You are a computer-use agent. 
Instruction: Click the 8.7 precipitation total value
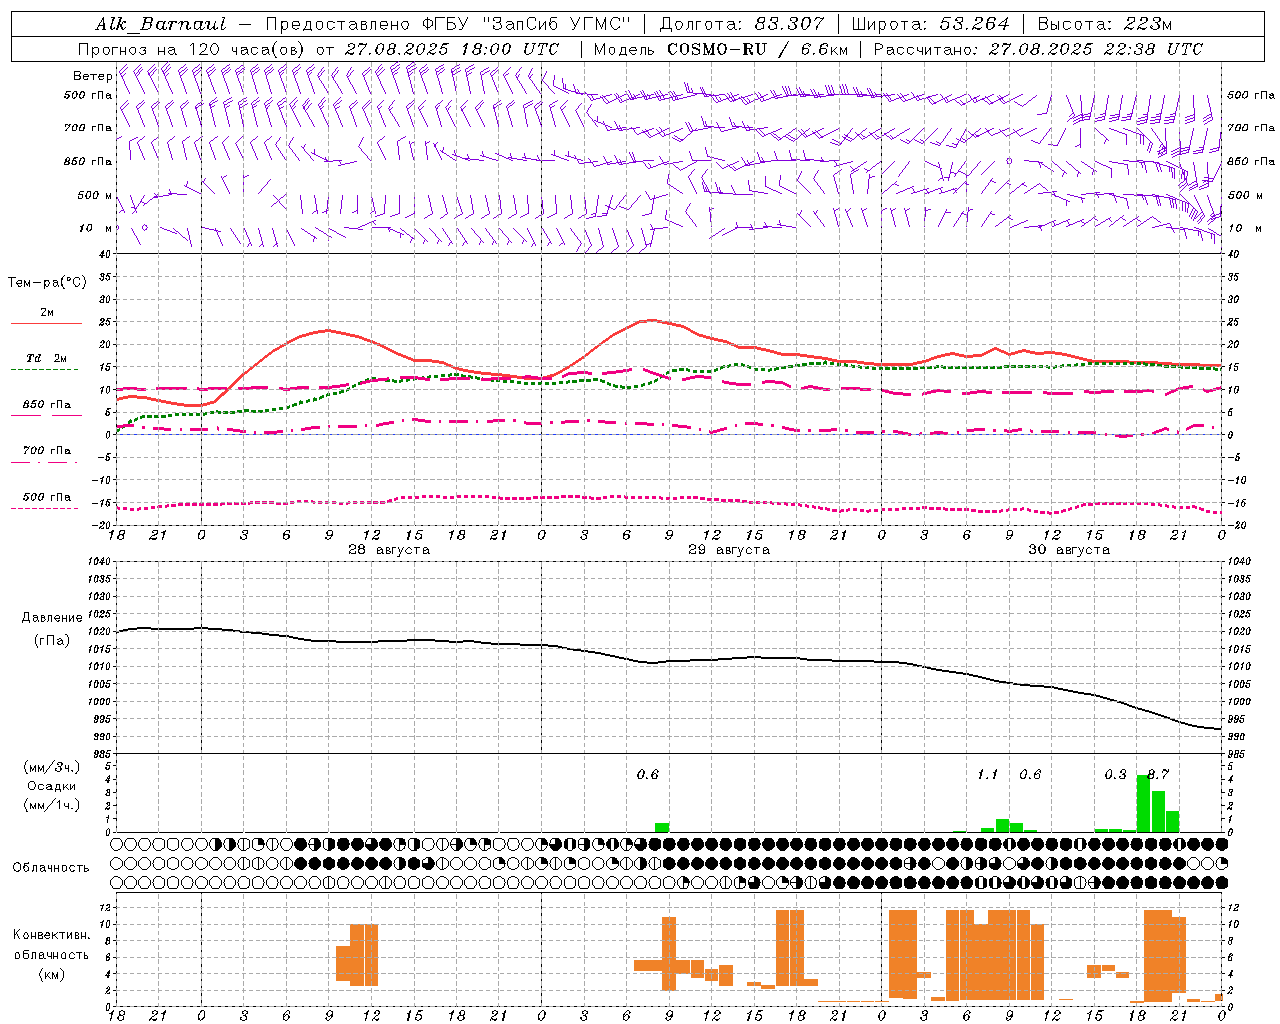tap(1158, 774)
